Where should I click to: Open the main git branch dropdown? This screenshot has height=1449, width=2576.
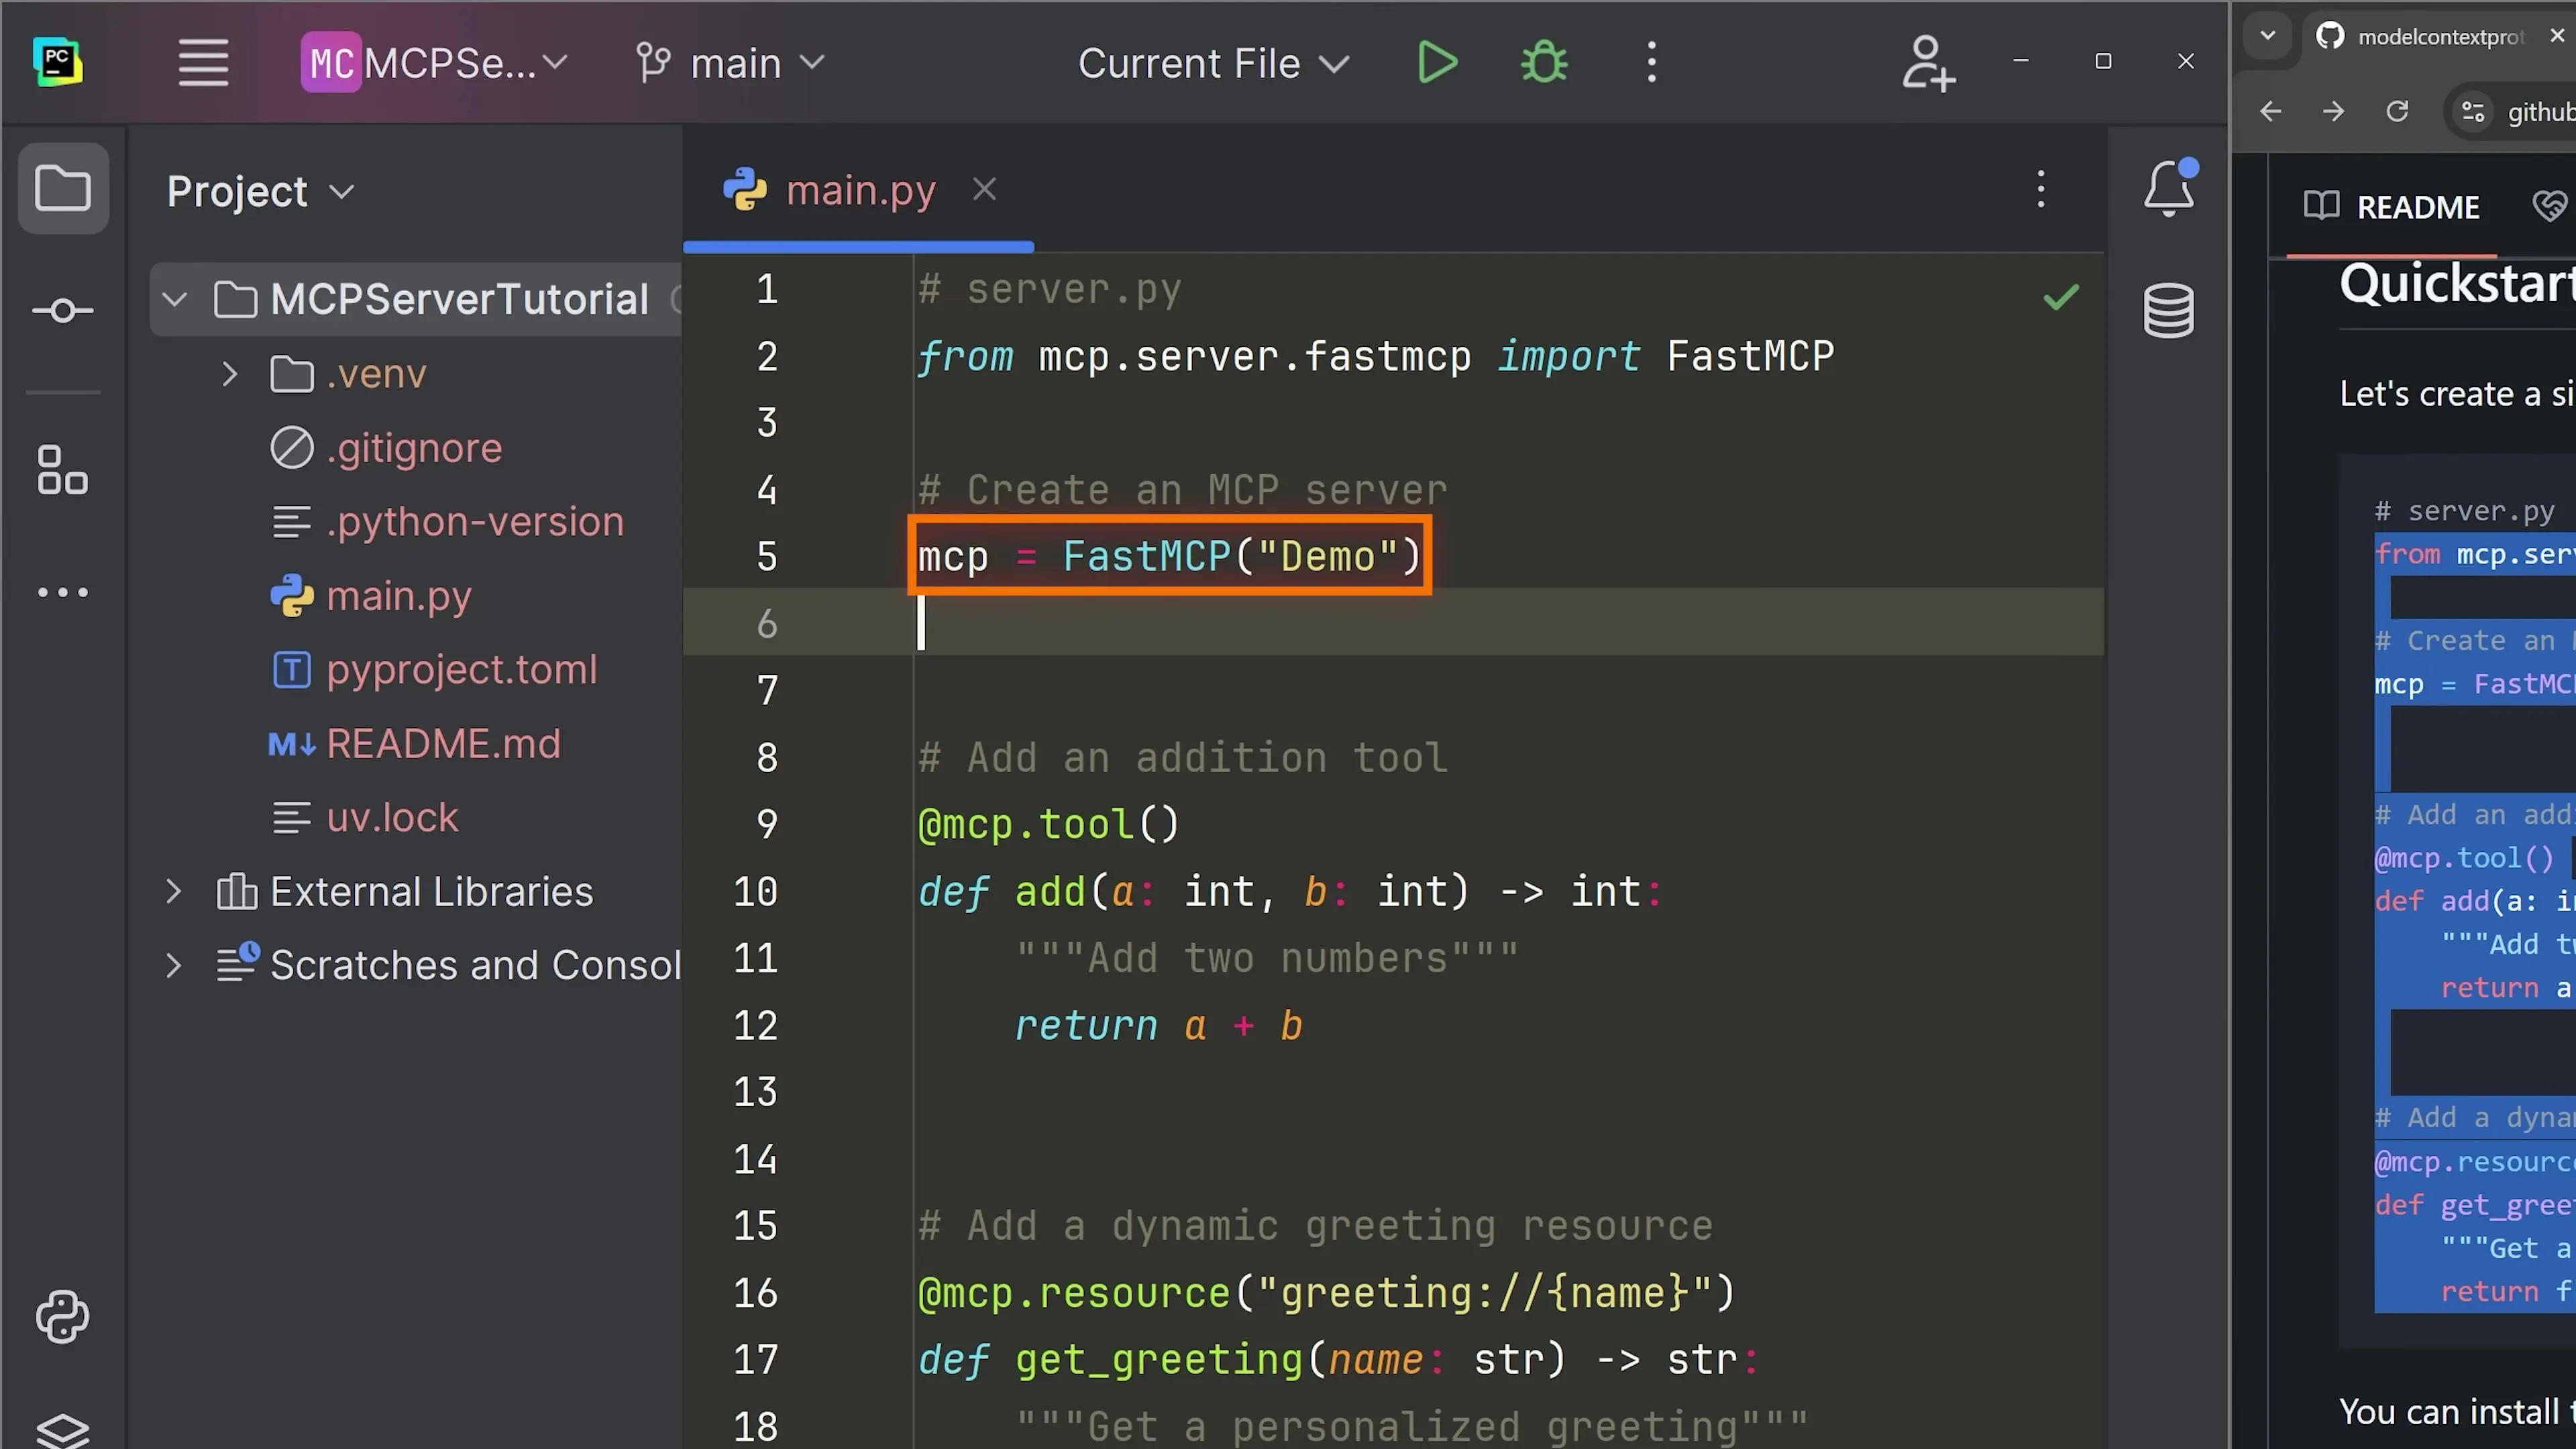731,63
